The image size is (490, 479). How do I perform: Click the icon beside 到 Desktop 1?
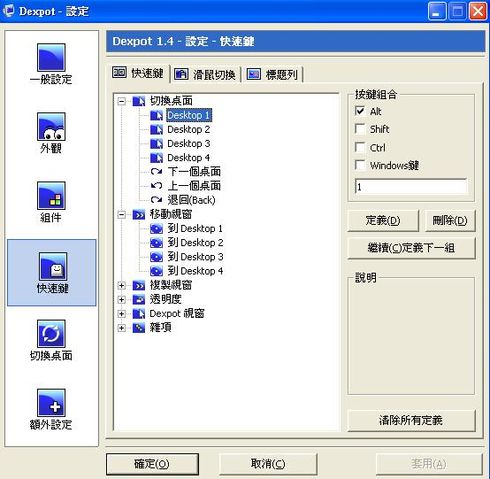pos(156,229)
